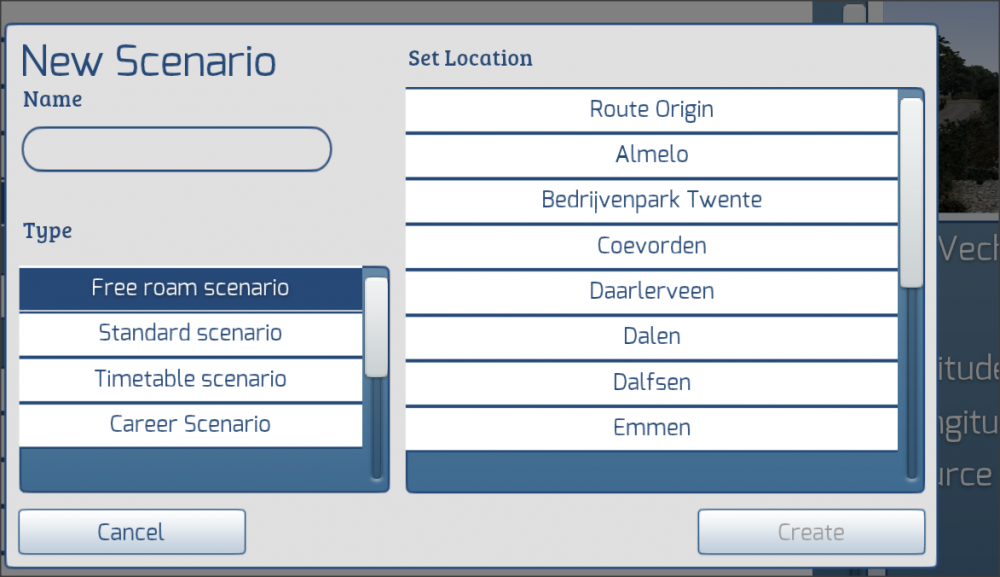Select Daarlerveen location
The height and width of the screenshot is (577, 1000).
(652, 292)
